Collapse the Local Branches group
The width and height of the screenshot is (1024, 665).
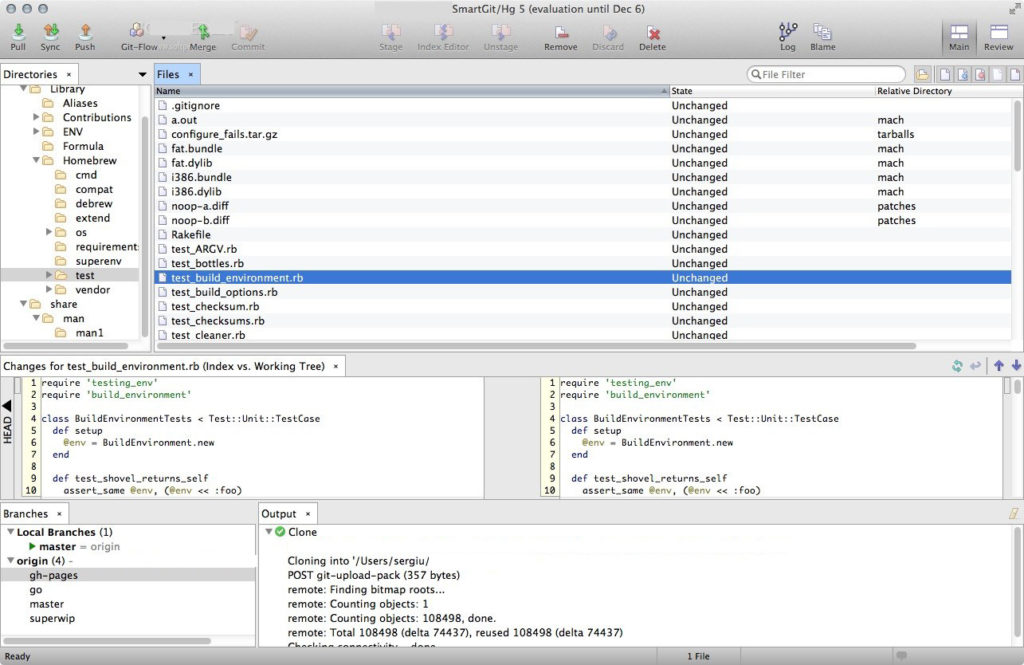(10, 532)
